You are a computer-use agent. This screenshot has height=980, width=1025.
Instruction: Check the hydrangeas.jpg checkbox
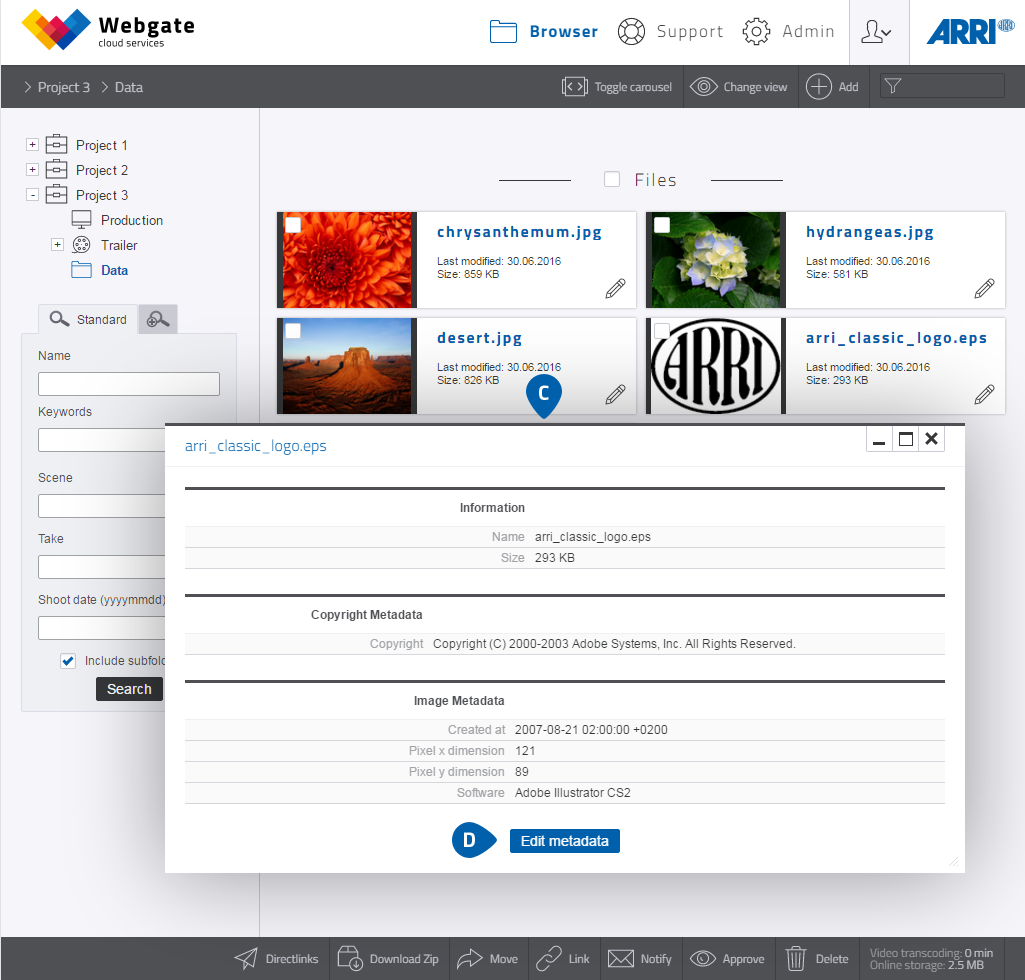[662, 225]
